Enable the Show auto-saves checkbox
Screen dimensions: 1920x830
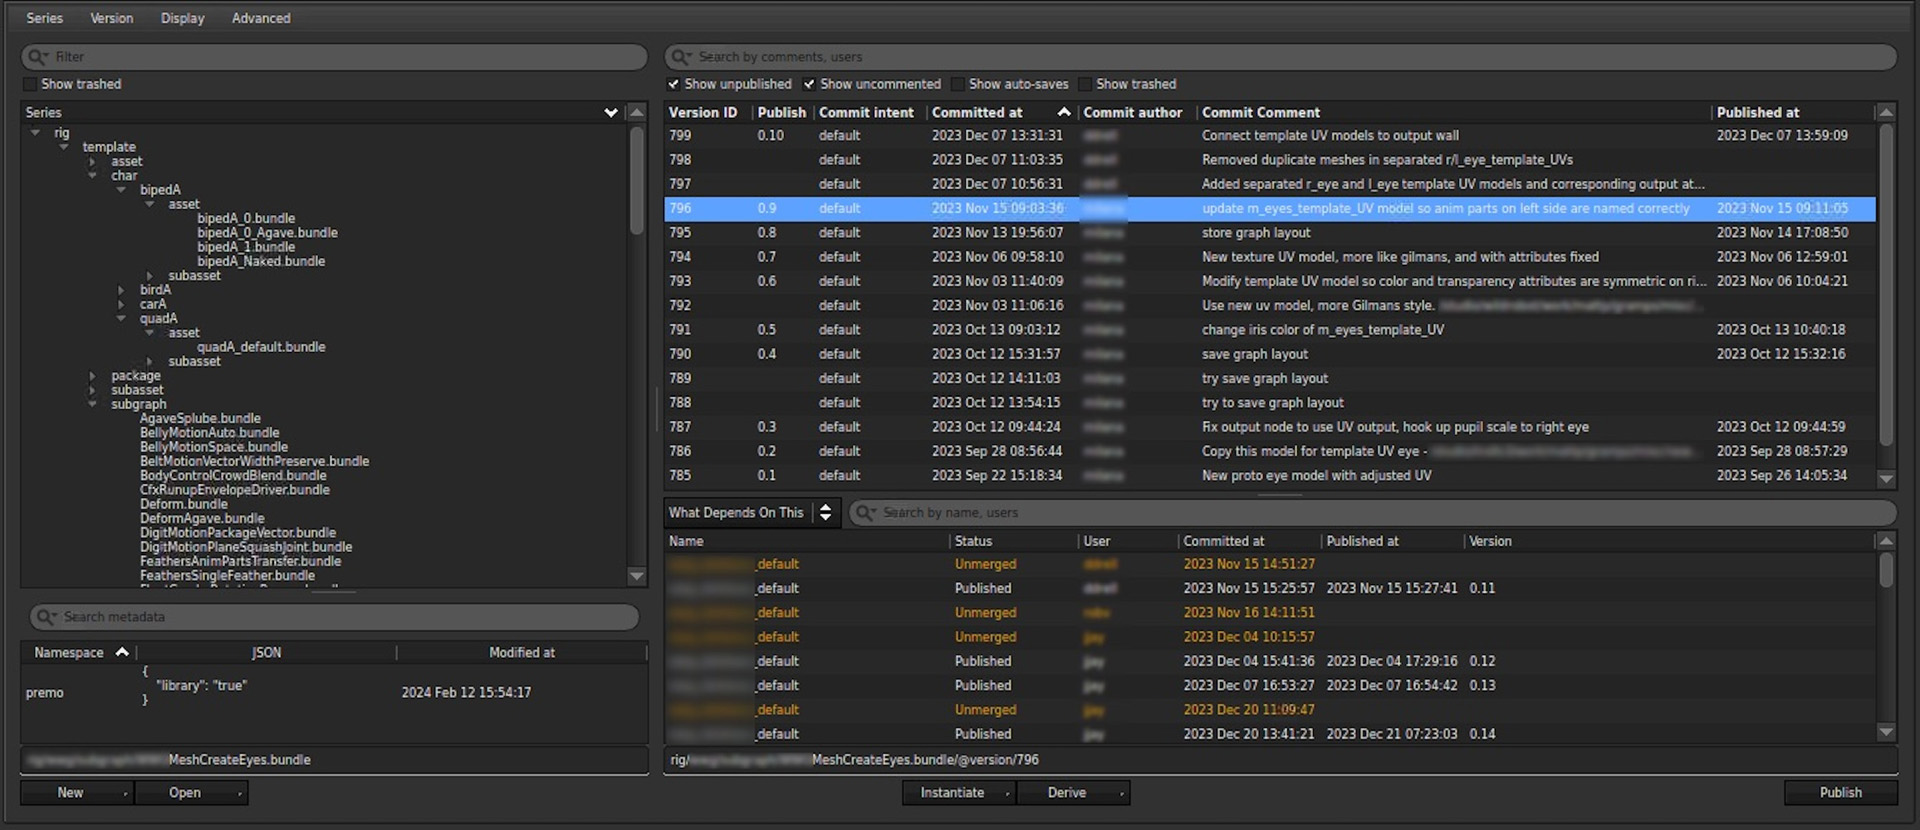click(958, 84)
